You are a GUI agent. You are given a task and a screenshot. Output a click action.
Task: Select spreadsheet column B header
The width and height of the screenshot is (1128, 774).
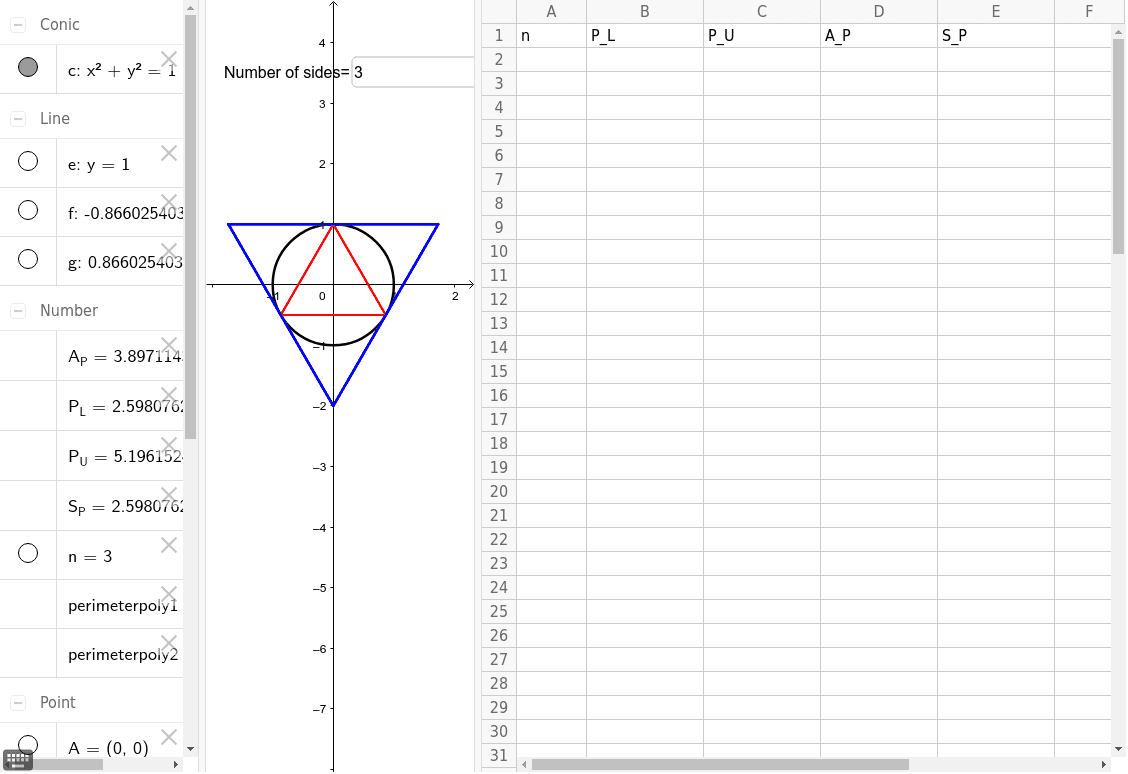pos(645,12)
